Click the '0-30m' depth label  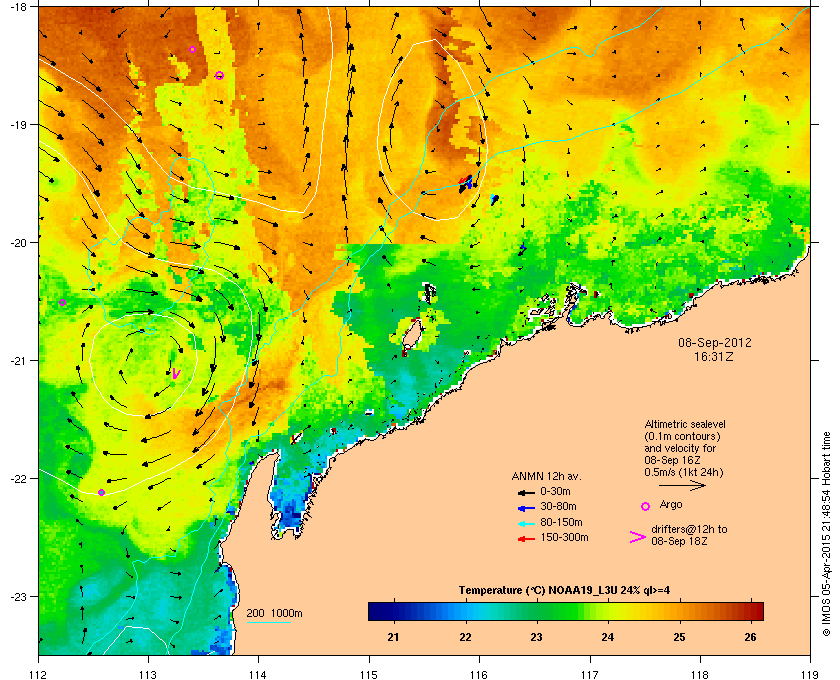pos(555,491)
